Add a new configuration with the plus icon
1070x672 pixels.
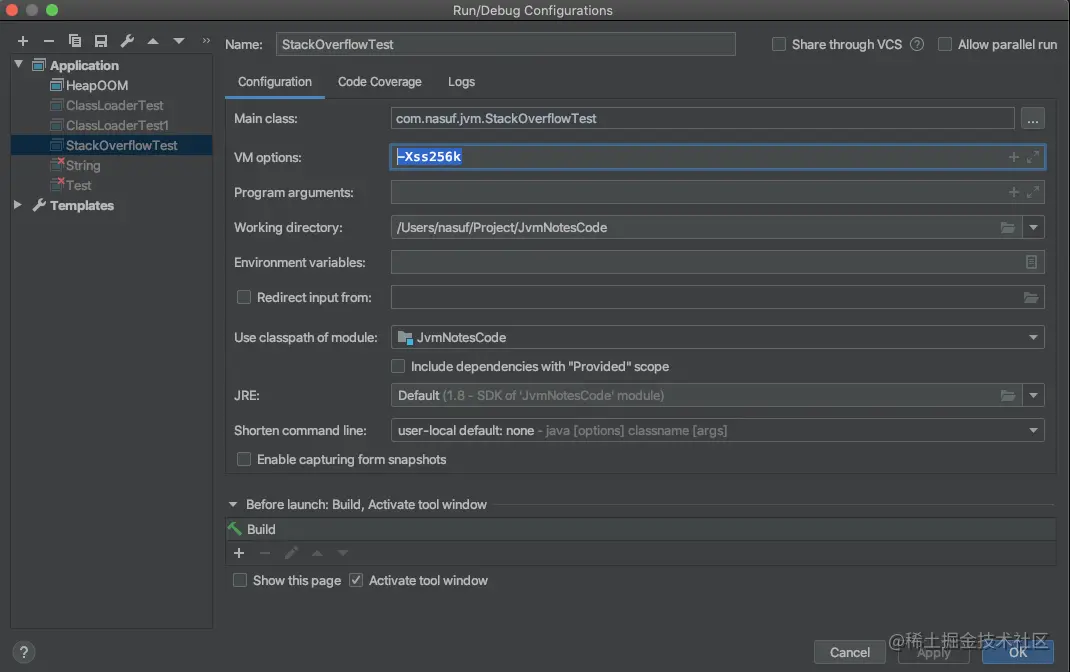tap(23, 41)
